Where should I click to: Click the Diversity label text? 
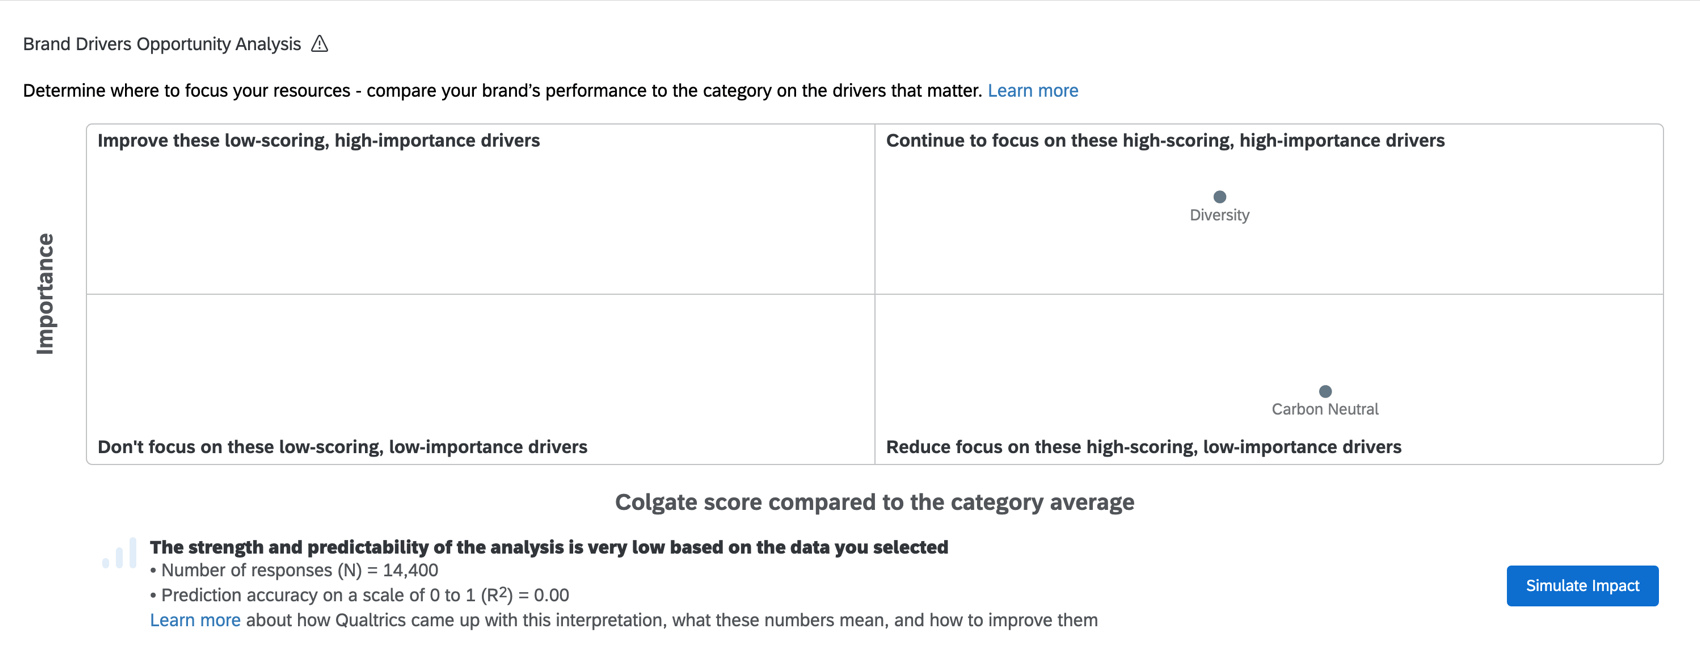click(x=1218, y=214)
